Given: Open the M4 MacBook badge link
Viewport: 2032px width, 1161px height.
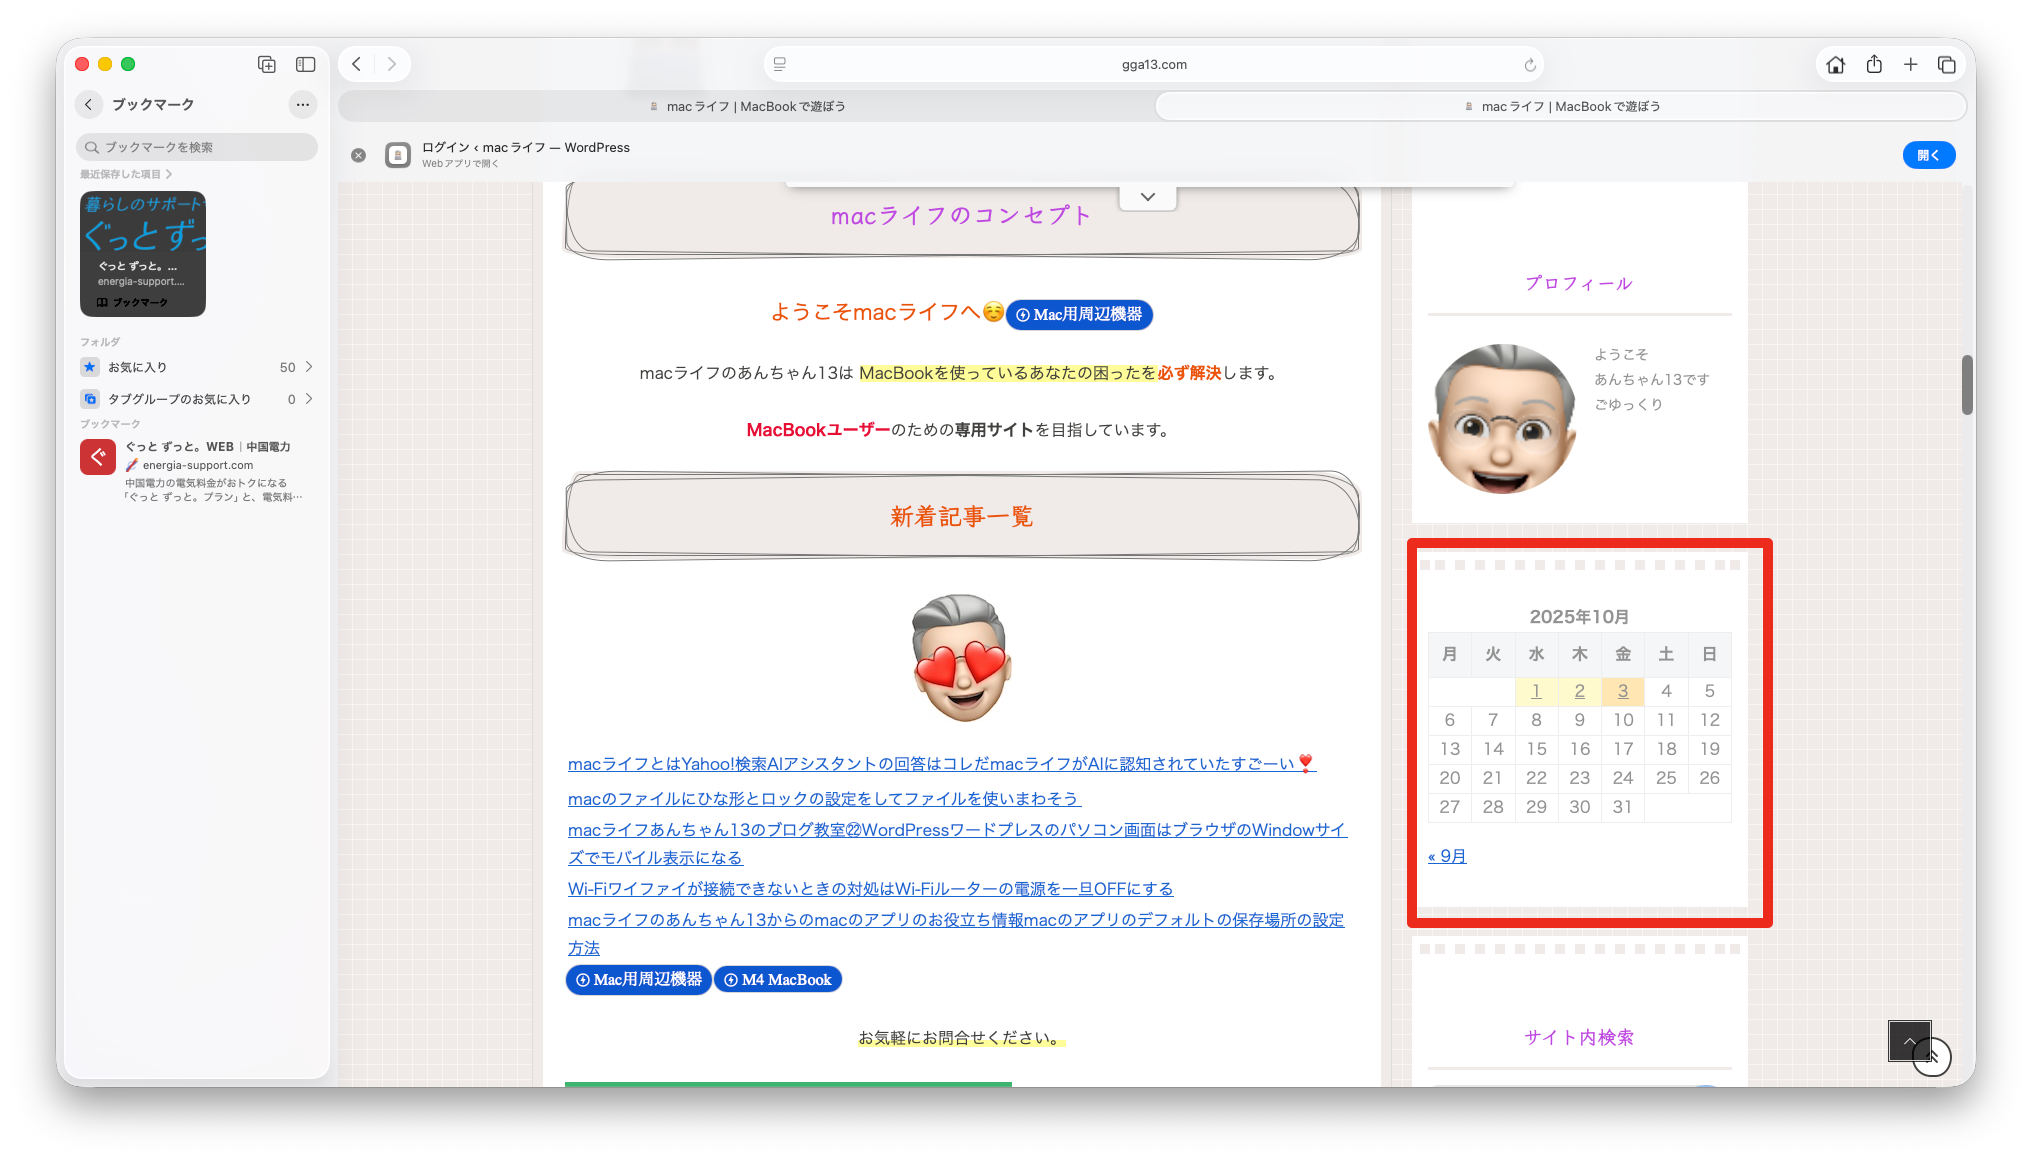Looking at the screenshot, I should [x=777, y=980].
